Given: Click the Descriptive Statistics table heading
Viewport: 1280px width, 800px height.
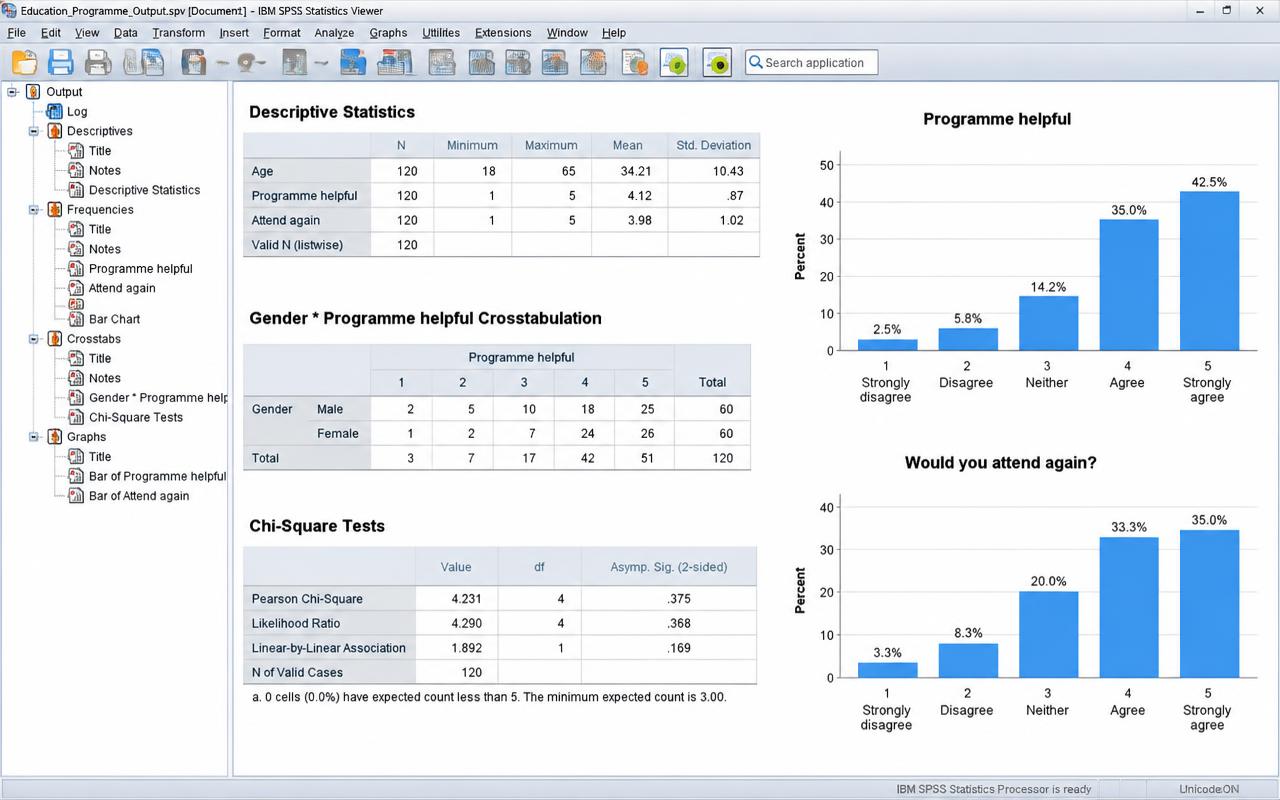Looking at the screenshot, I should (332, 112).
